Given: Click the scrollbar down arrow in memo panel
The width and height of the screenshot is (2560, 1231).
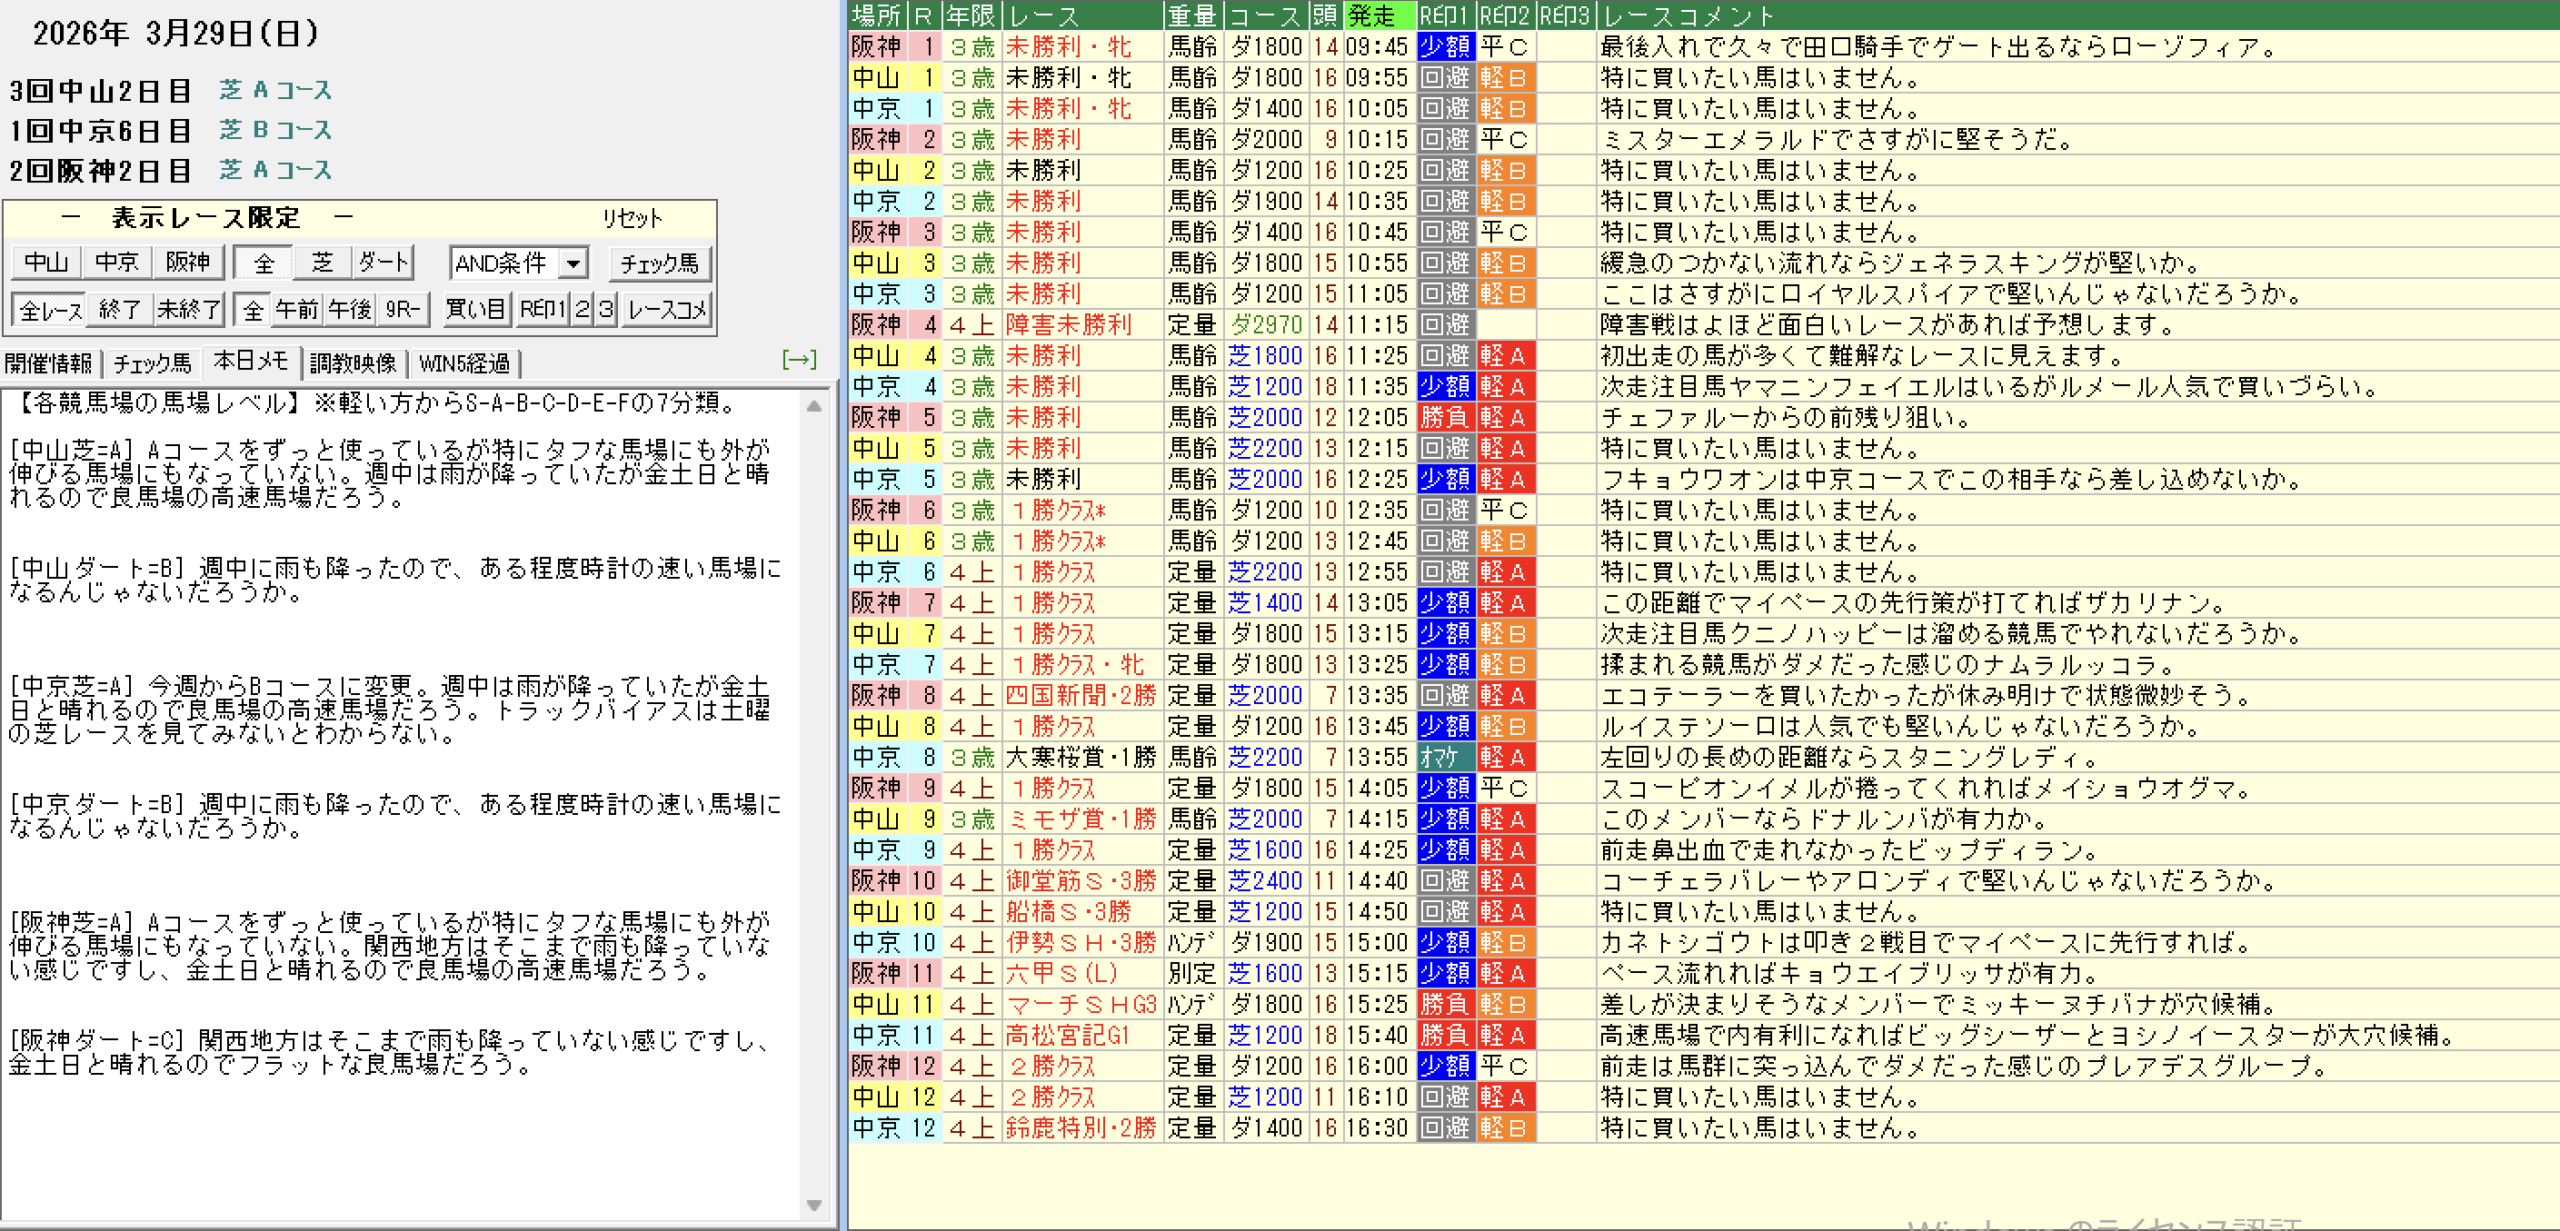Looking at the screenshot, I should [x=814, y=1205].
